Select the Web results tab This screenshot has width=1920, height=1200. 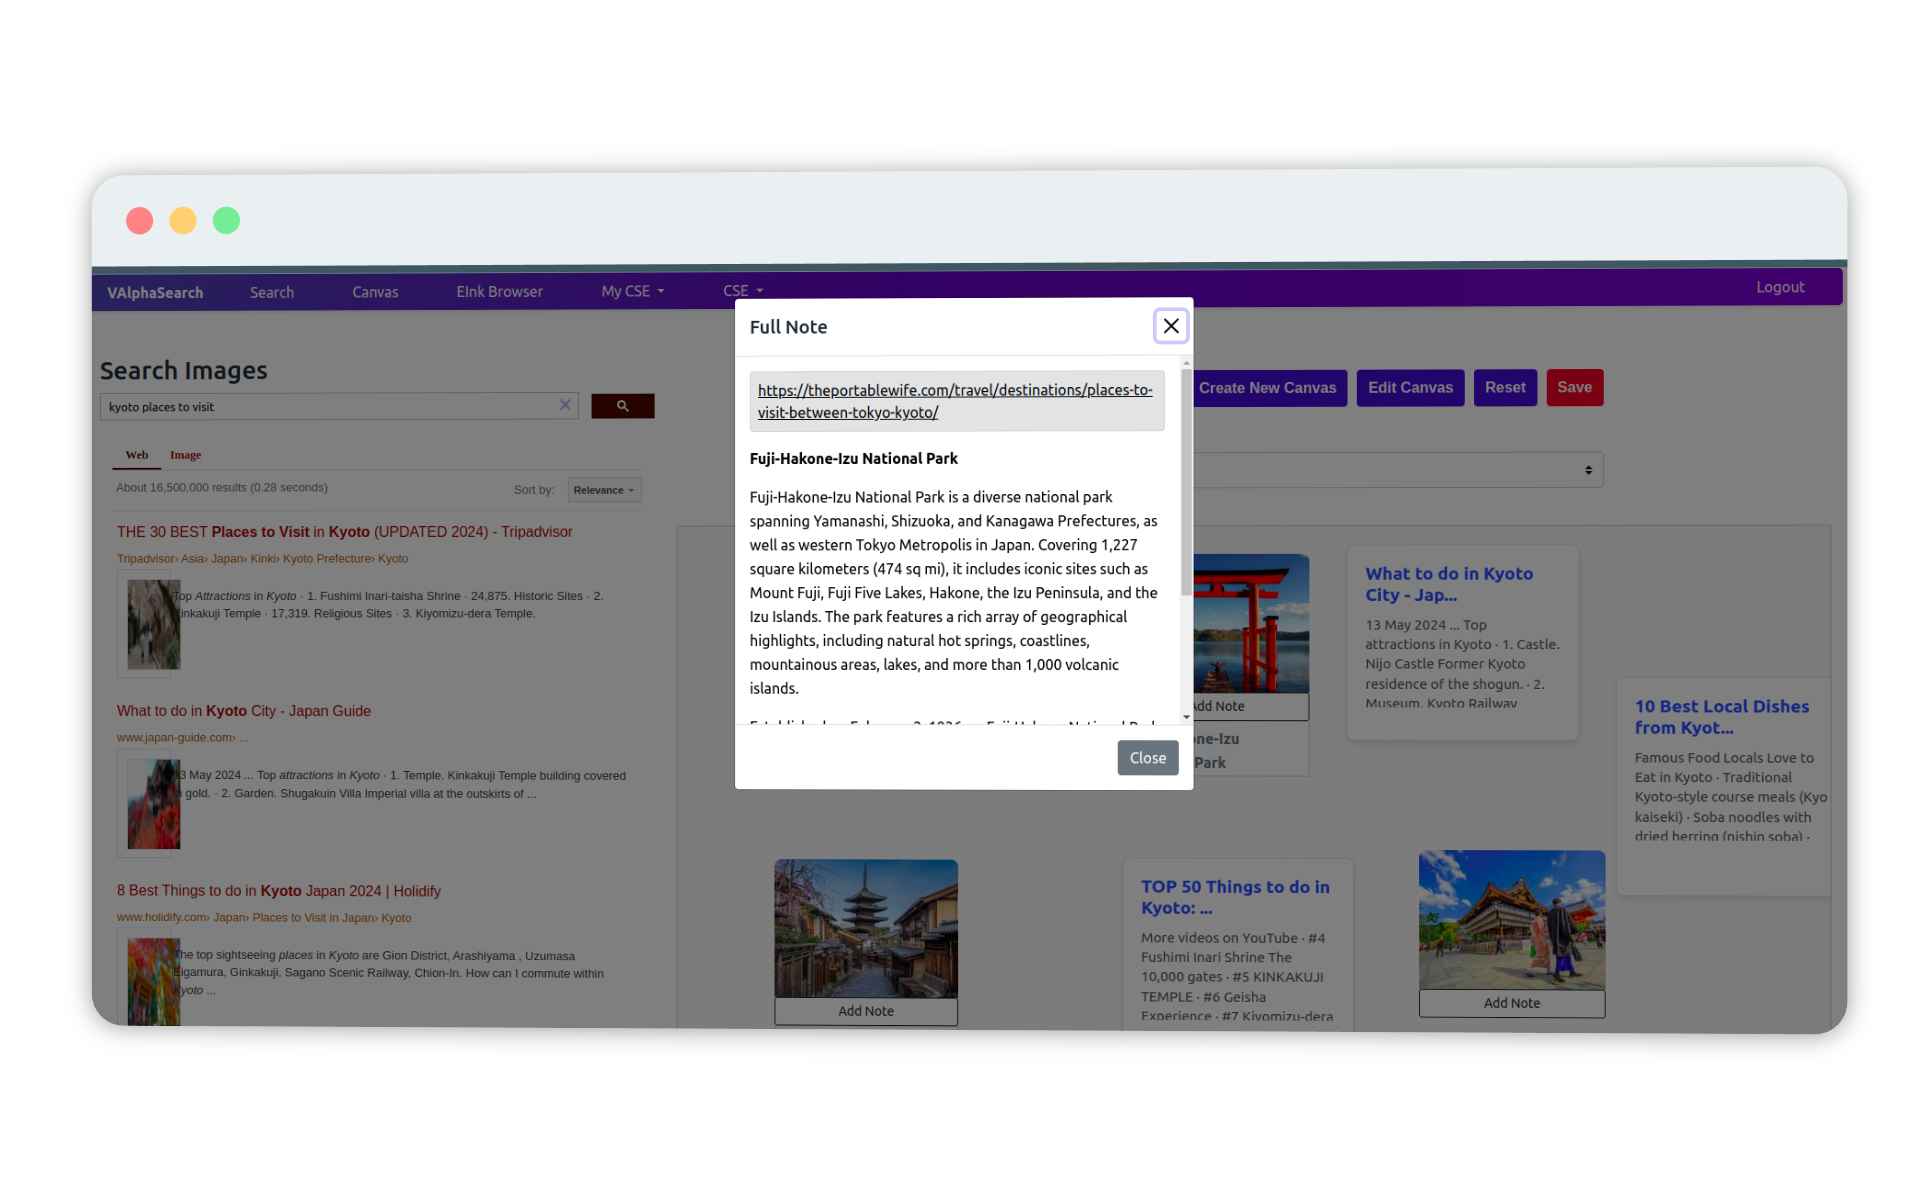coord(136,455)
